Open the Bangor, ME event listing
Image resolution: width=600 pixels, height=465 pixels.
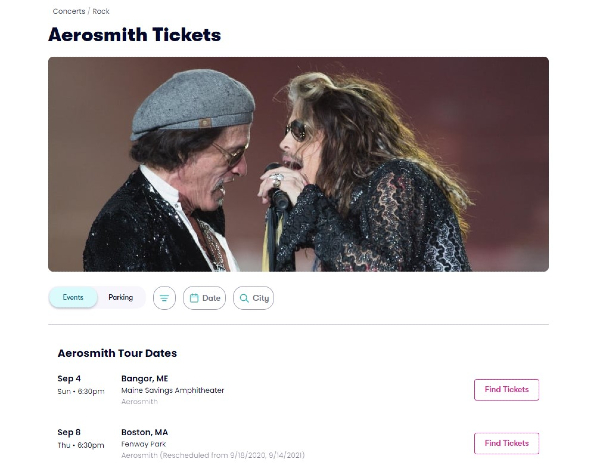[x=145, y=379]
